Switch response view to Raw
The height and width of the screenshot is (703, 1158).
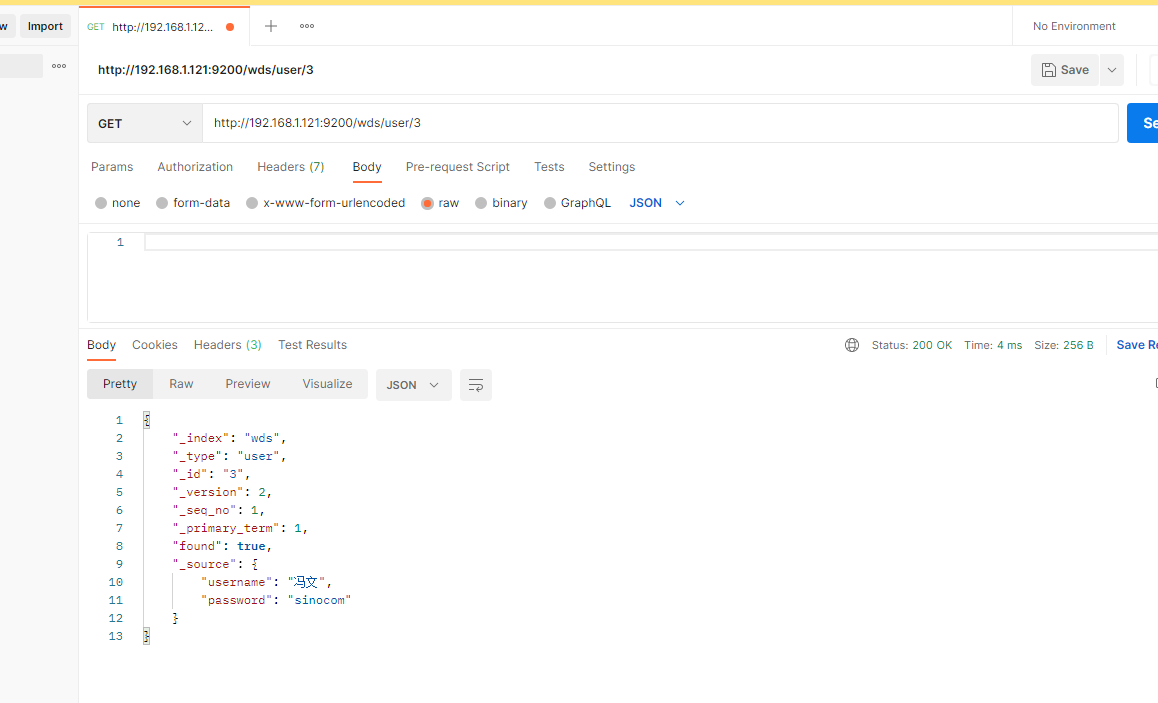(x=181, y=384)
